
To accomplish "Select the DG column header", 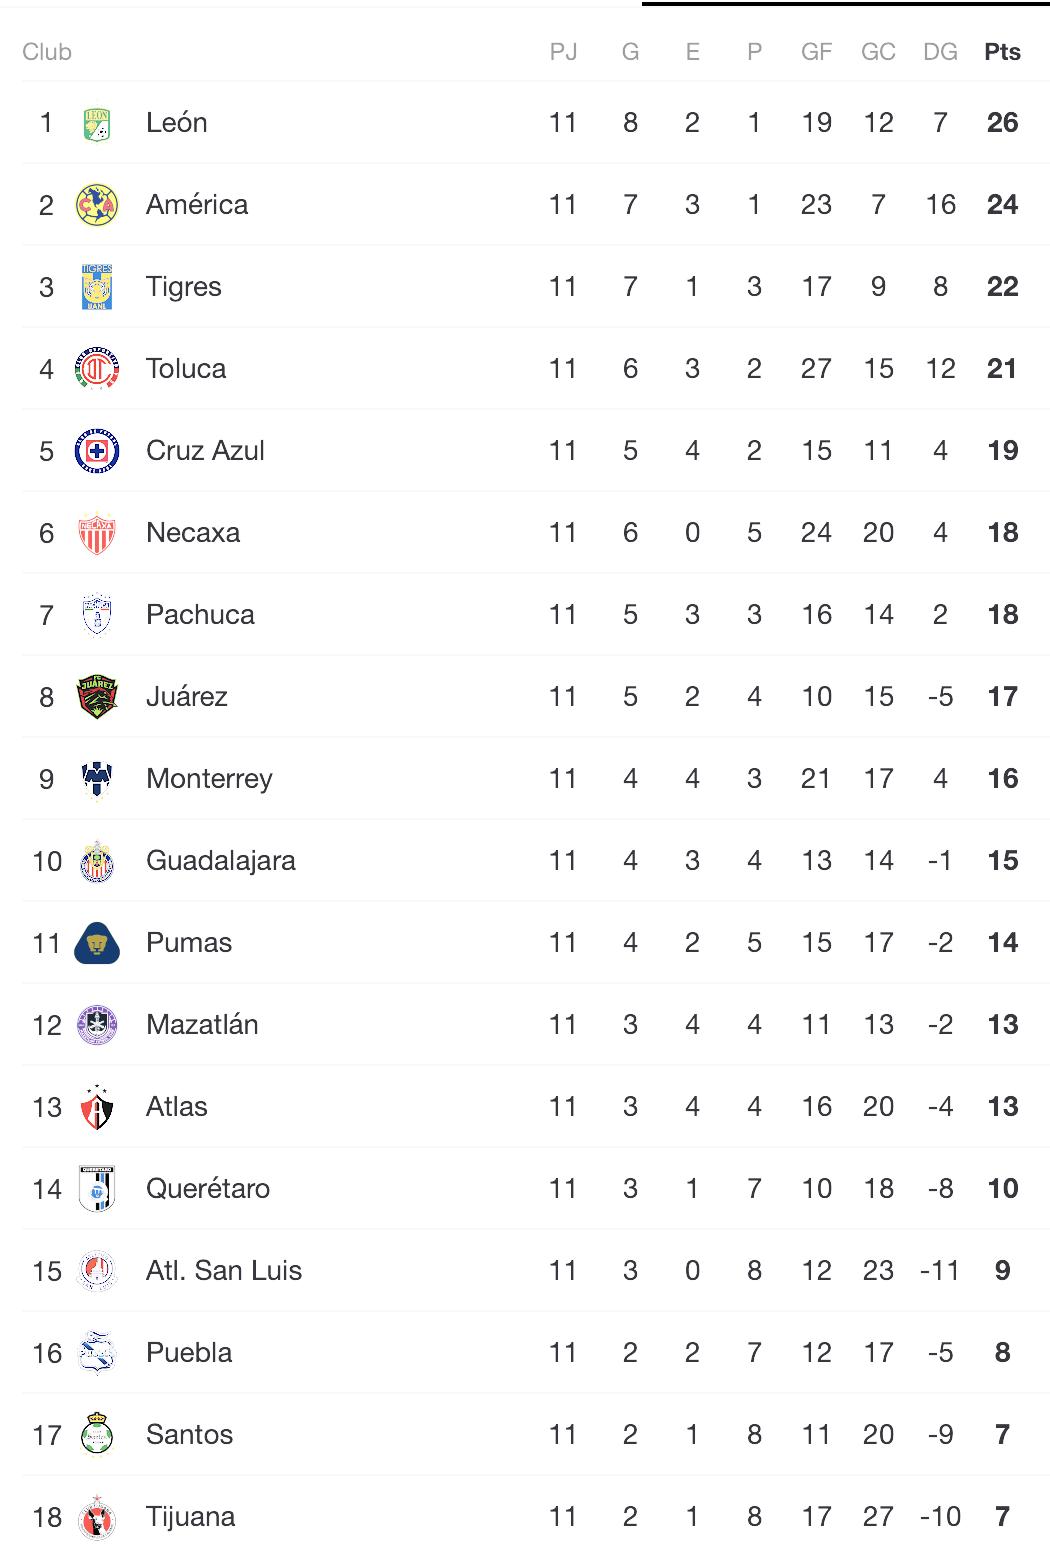I will pos(940,52).
